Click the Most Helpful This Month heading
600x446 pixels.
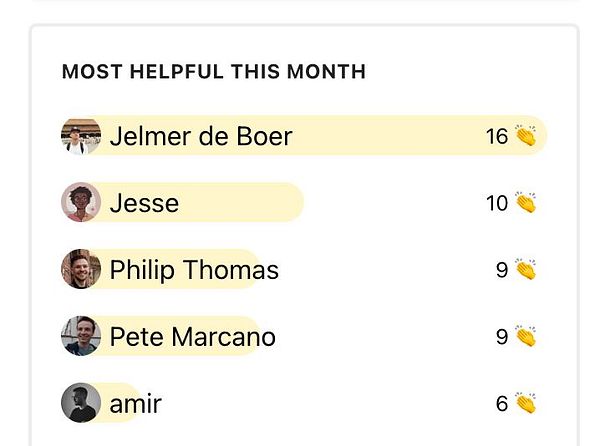[213, 72]
